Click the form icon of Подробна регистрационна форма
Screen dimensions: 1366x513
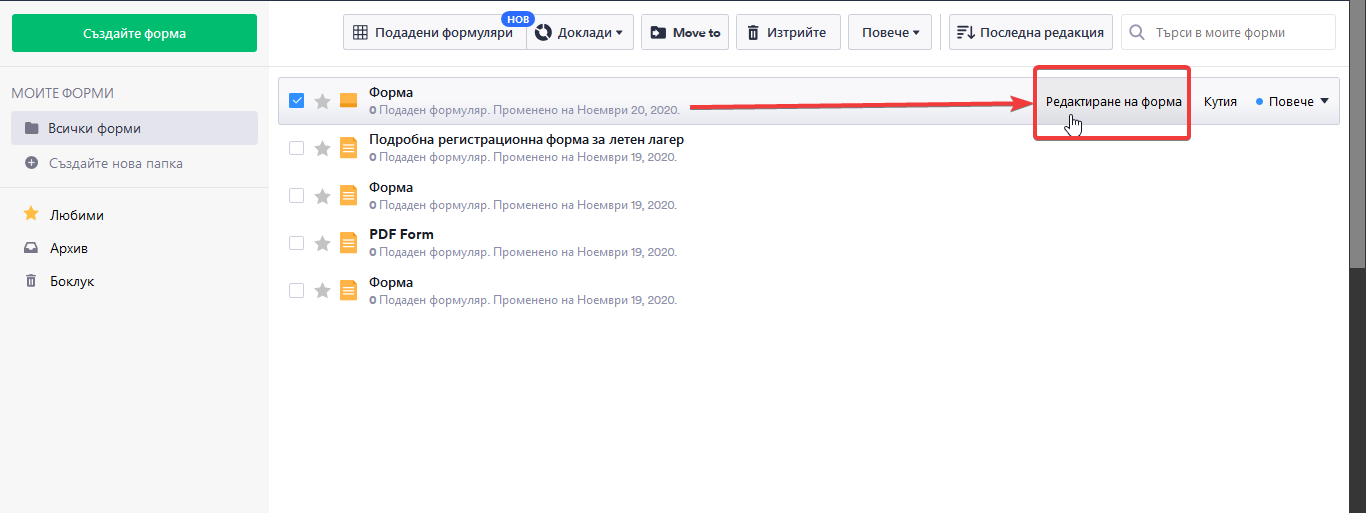click(x=348, y=148)
